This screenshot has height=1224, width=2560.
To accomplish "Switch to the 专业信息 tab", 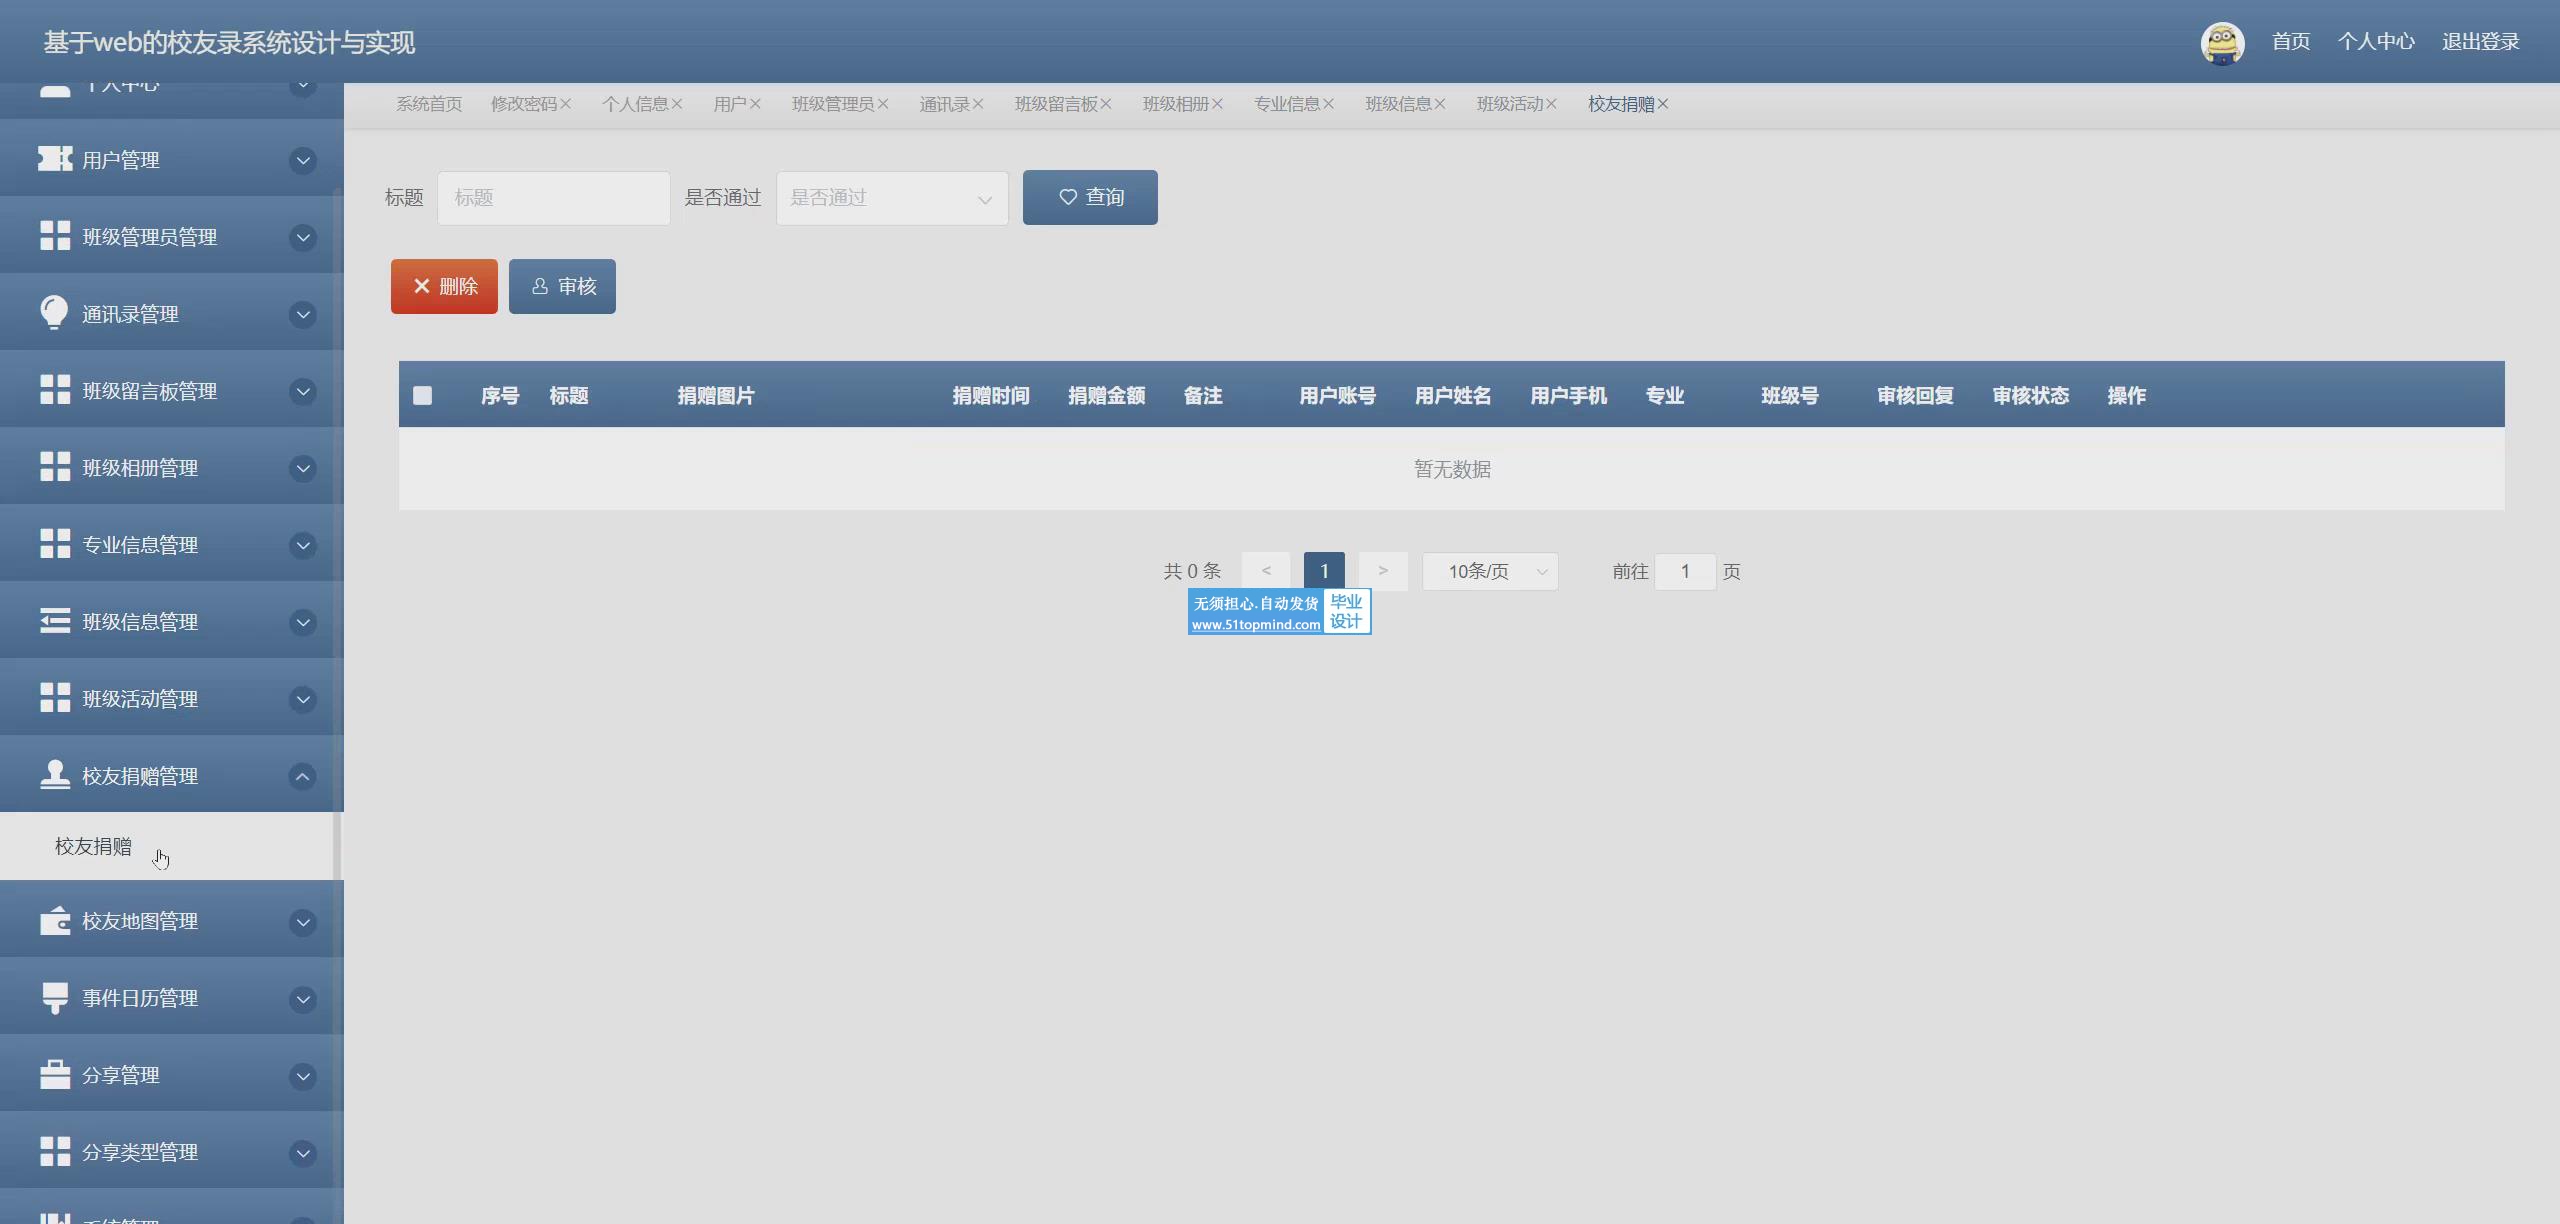I will point(1287,104).
